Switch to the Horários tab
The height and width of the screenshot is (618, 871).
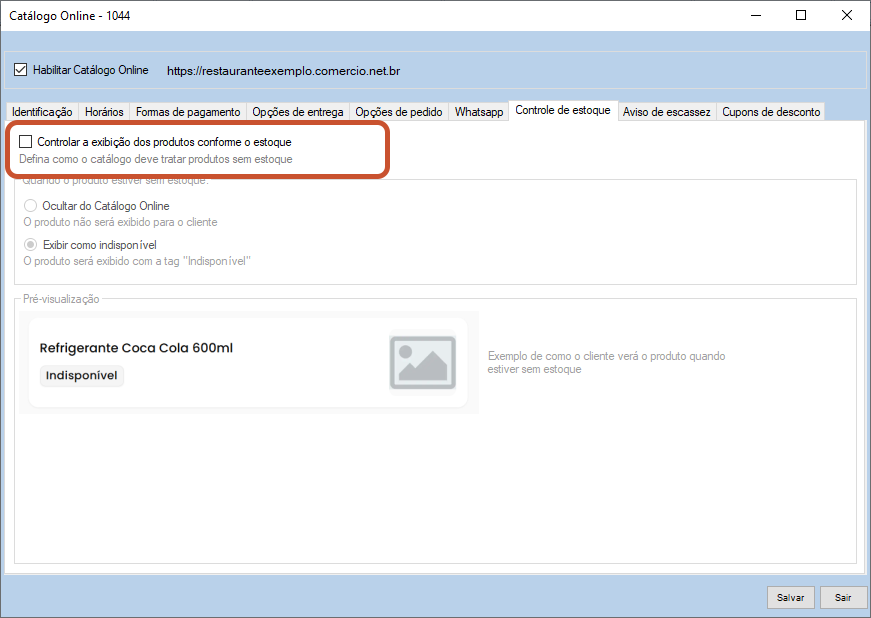click(104, 112)
